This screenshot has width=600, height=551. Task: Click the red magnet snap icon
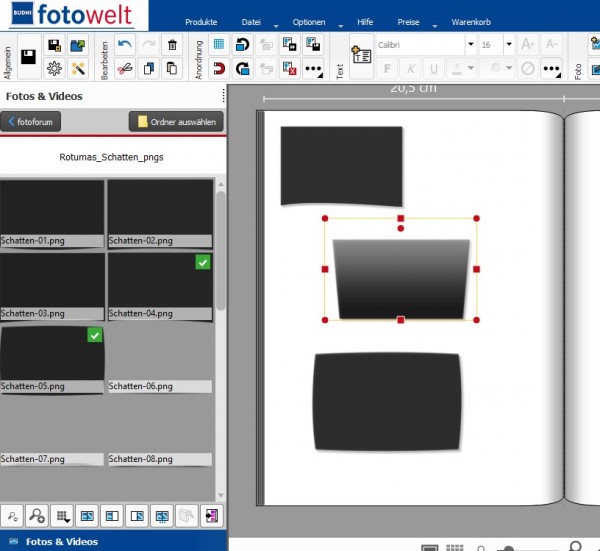(219, 68)
